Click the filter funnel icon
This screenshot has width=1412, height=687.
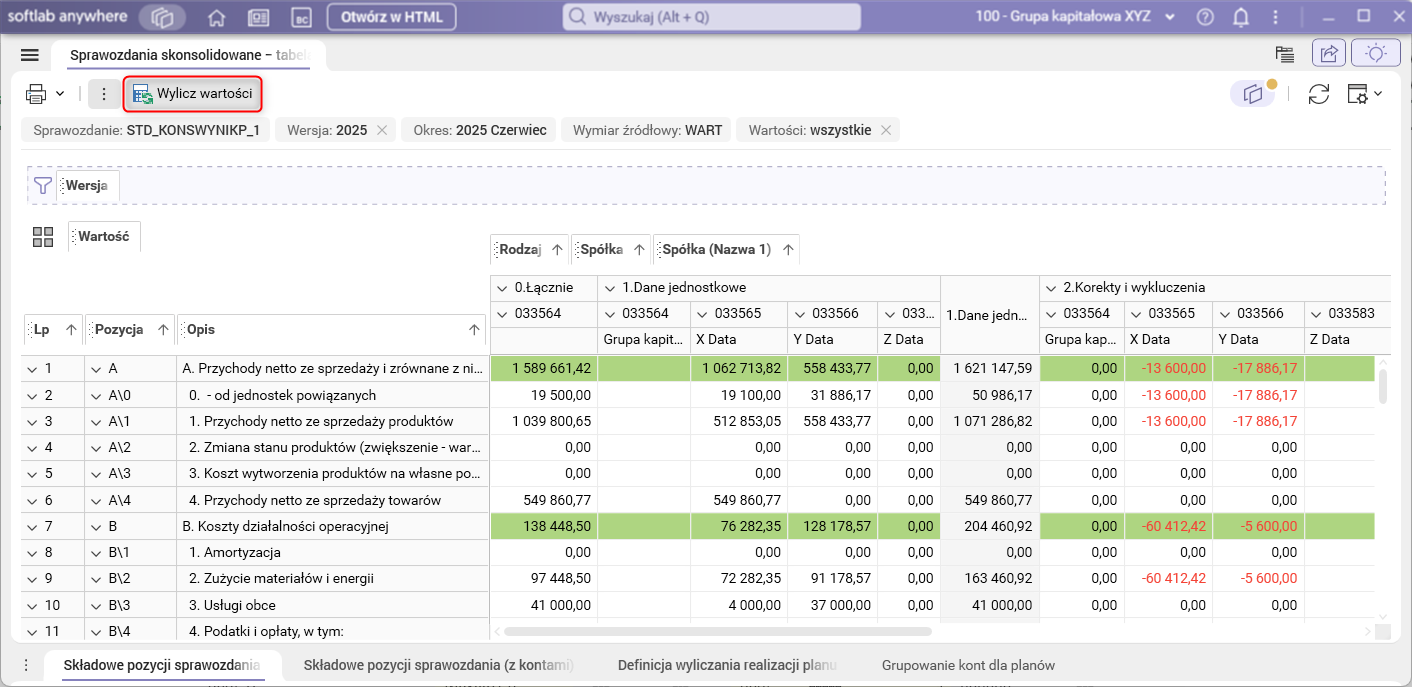(x=42, y=185)
